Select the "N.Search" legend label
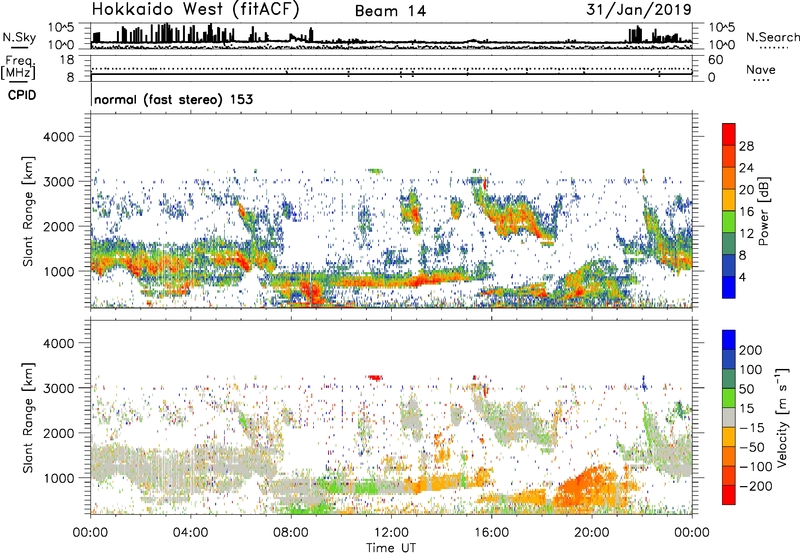Screen dimensions: 800x554 [x=772, y=37]
